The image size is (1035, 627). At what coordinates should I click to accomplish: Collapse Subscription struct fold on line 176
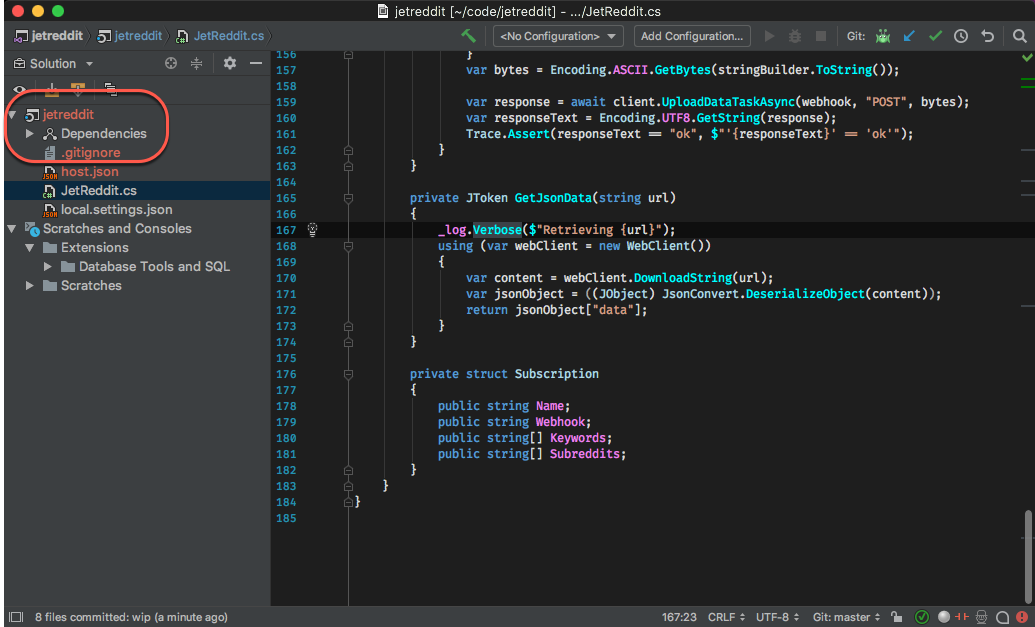coord(348,374)
